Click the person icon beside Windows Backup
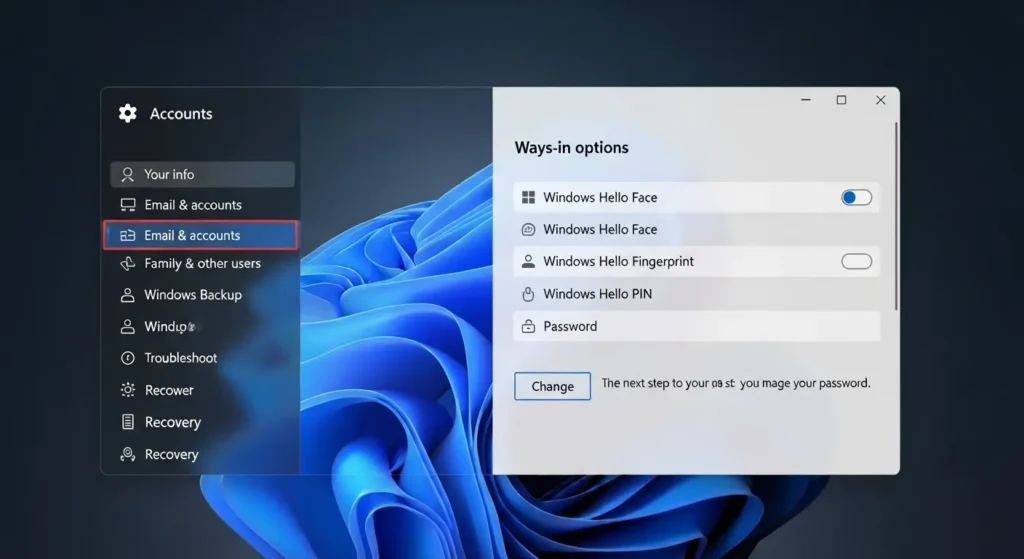This screenshot has width=1024, height=559. pyautogui.click(x=127, y=295)
